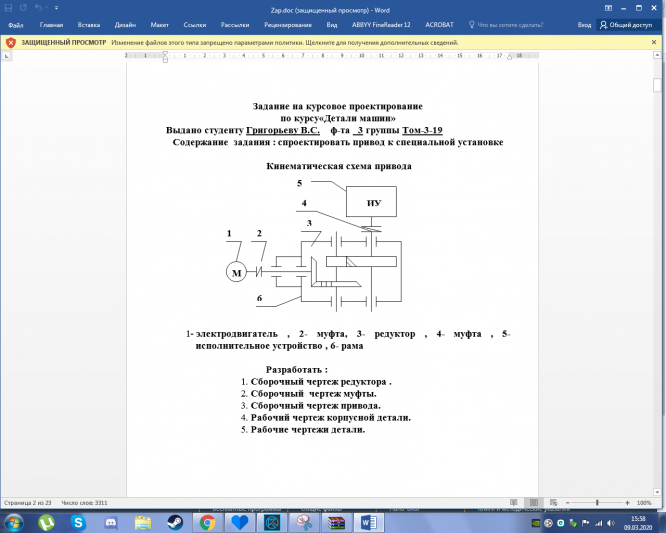Click the Вход sign-in button
The image size is (666, 533).
tap(584, 25)
